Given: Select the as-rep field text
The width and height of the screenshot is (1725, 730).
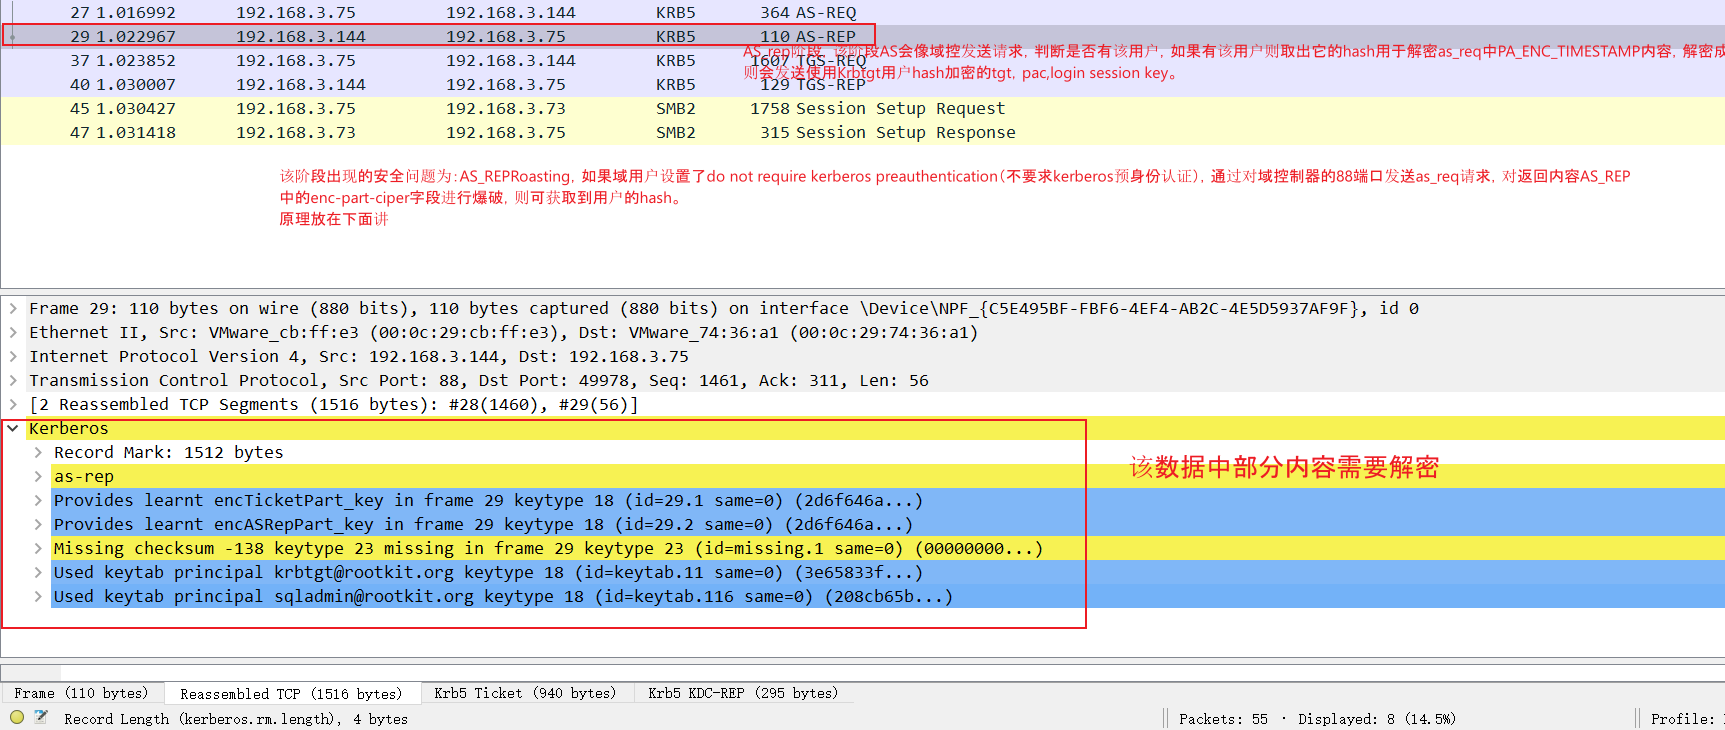Looking at the screenshot, I should [x=84, y=476].
